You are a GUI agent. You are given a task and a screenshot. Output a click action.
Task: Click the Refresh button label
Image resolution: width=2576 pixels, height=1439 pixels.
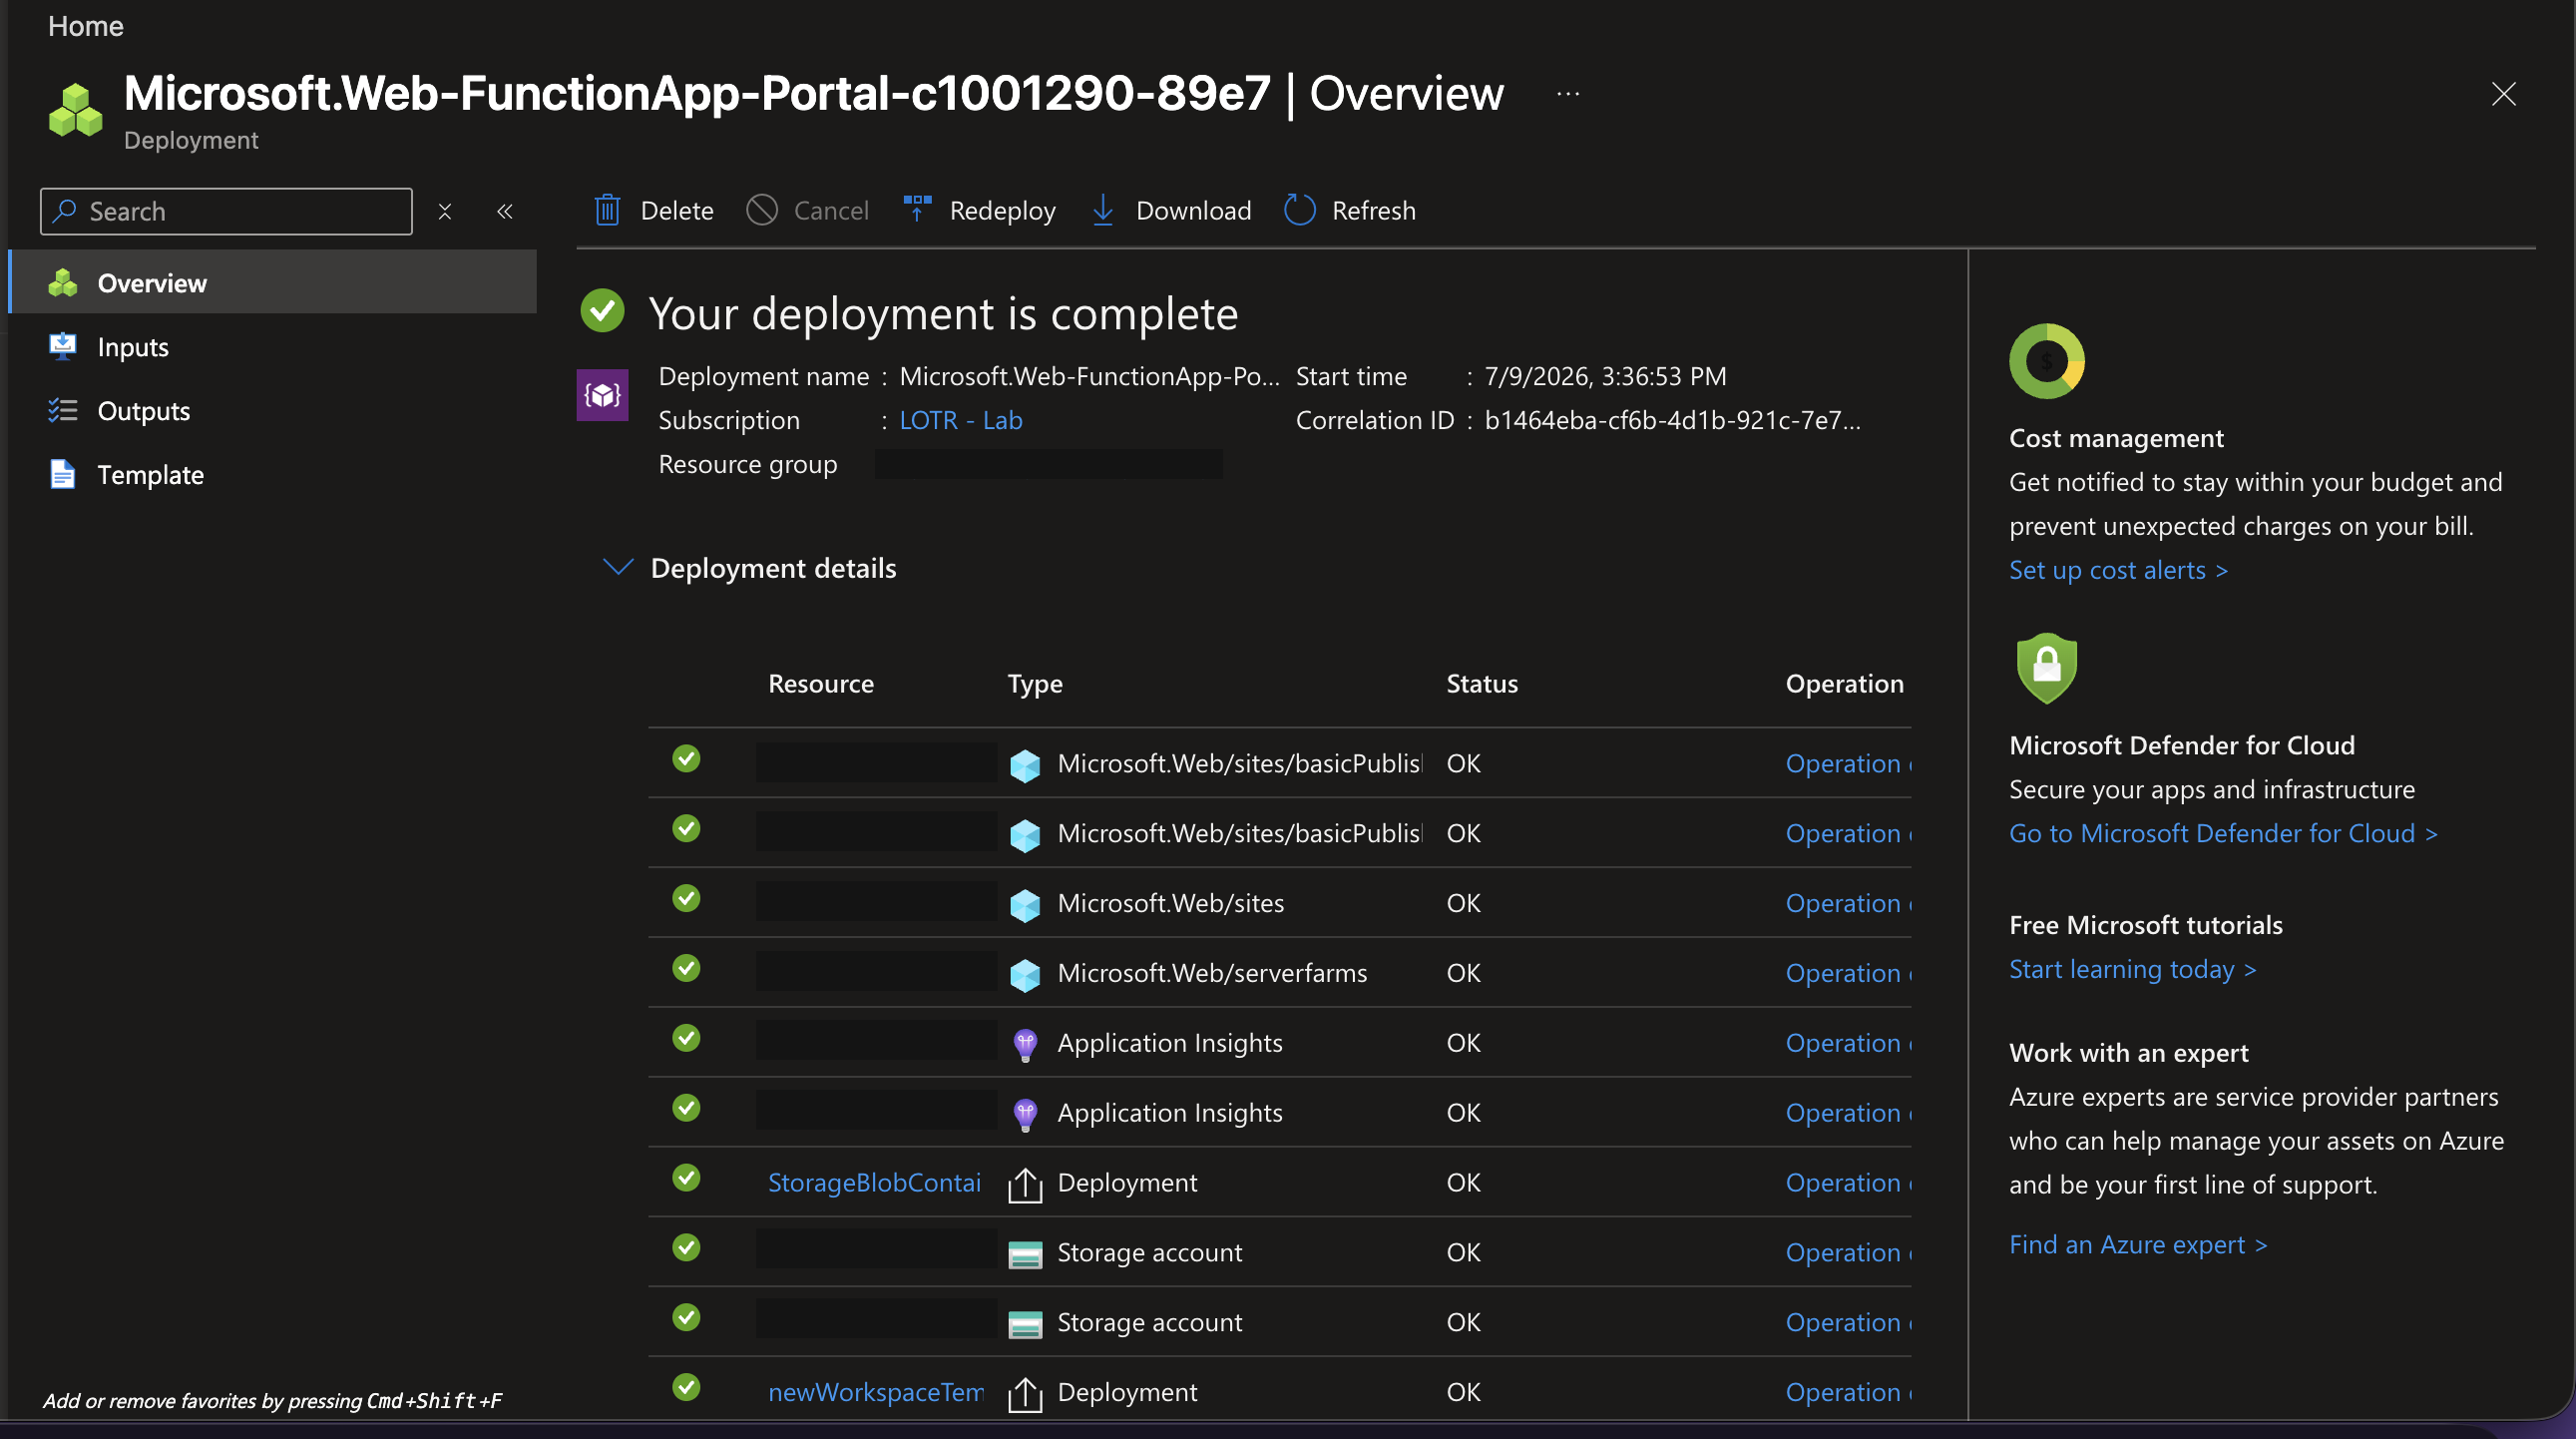click(x=1374, y=210)
